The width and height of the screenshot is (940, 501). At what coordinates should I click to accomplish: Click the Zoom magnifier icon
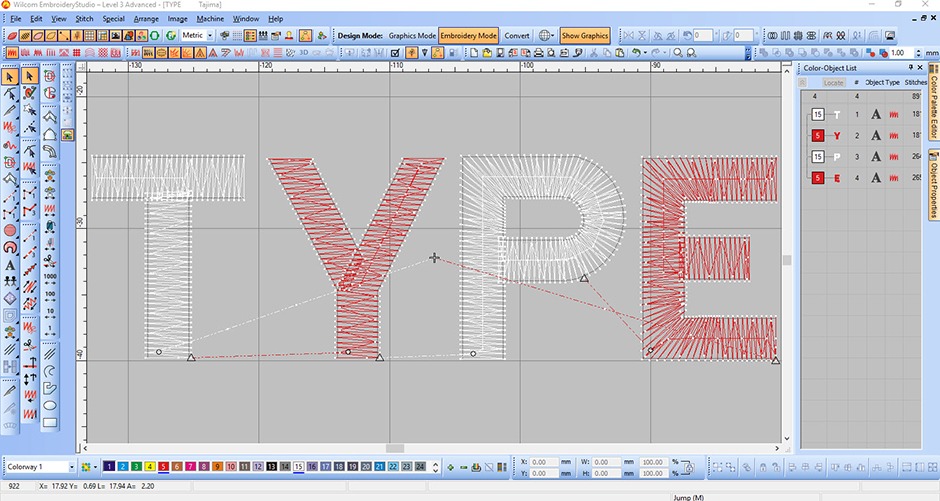click(x=678, y=53)
